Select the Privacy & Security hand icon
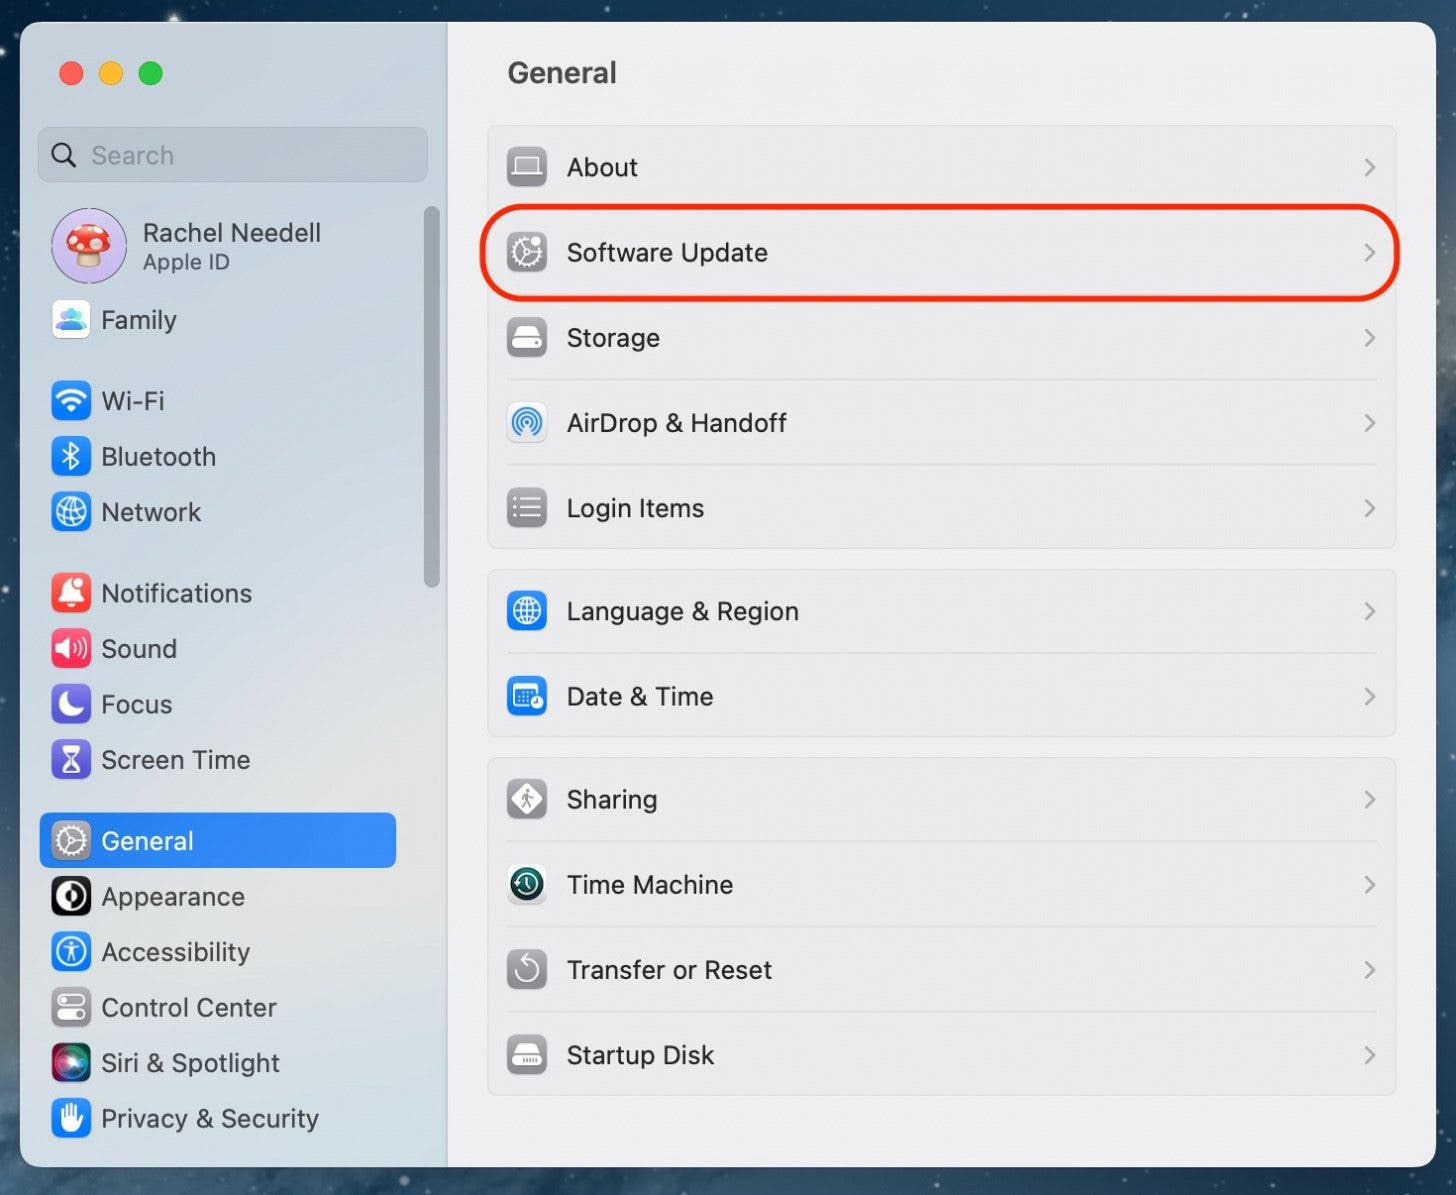This screenshot has height=1195, width=1456. click(71, 1118)
